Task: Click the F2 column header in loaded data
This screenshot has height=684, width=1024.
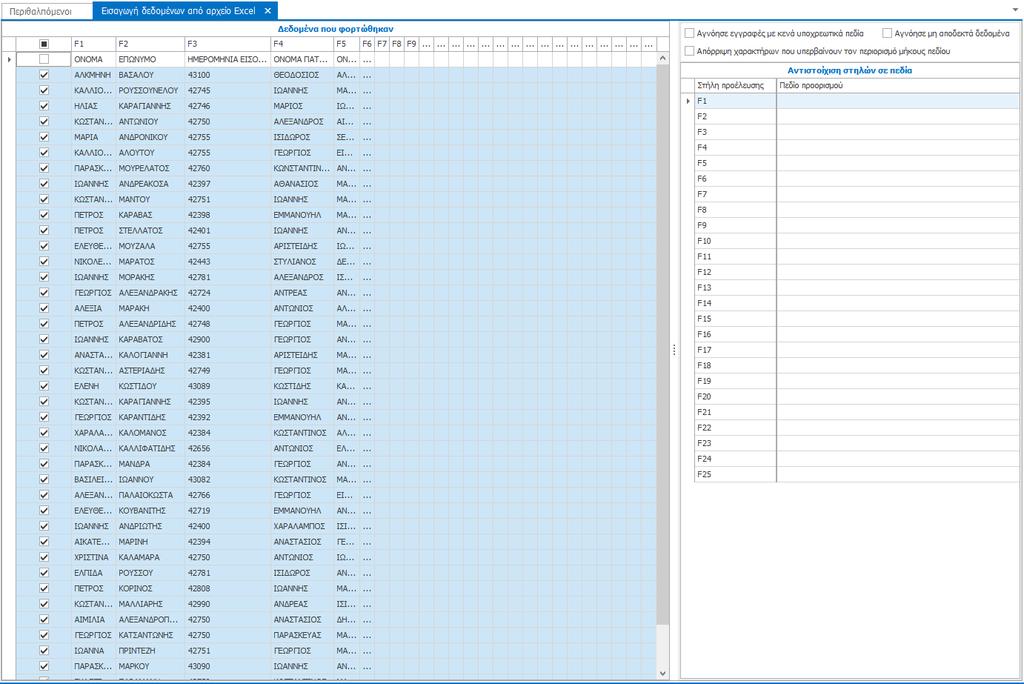Action: 150,44
